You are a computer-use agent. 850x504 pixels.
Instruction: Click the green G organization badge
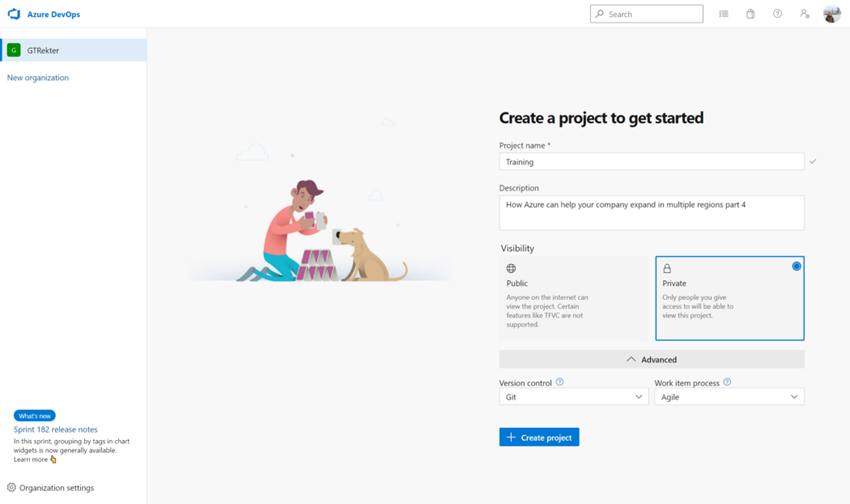tap(14, 50)
